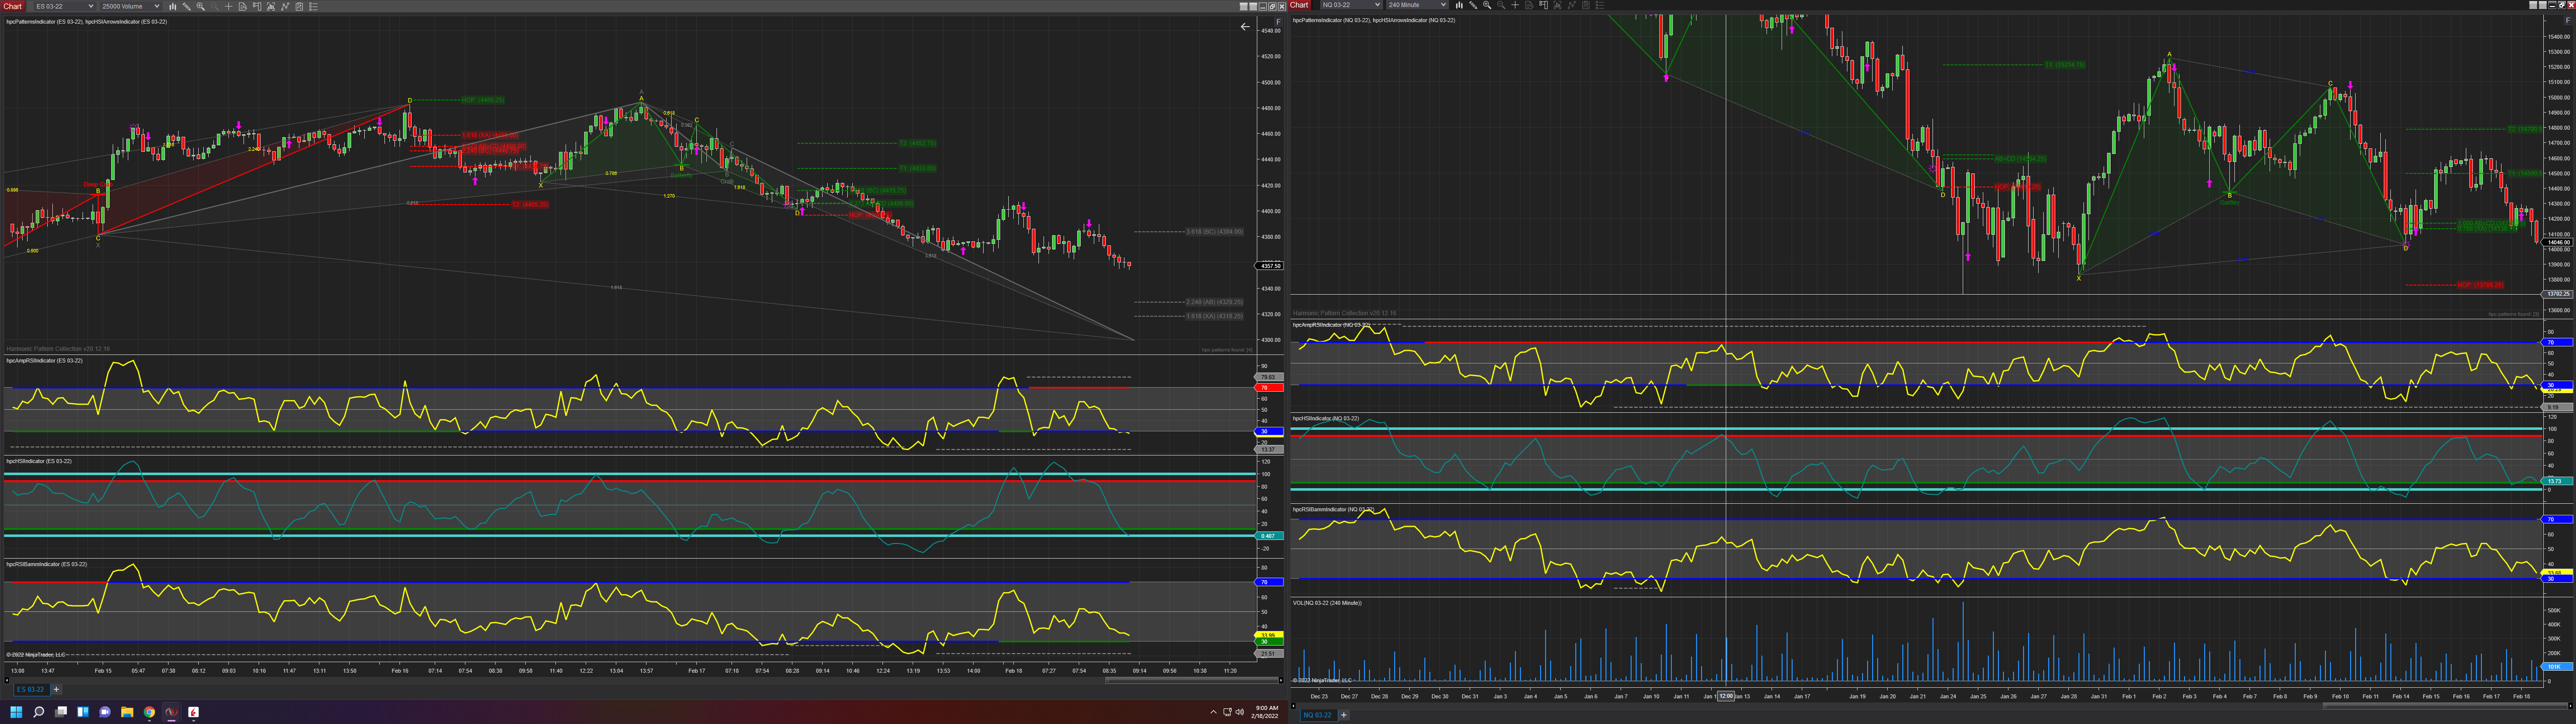The width and height of the screenshot is (2576, 724).
Task: Expand 25000 Volume interval dropdown
Action: [x=157, y=6]
